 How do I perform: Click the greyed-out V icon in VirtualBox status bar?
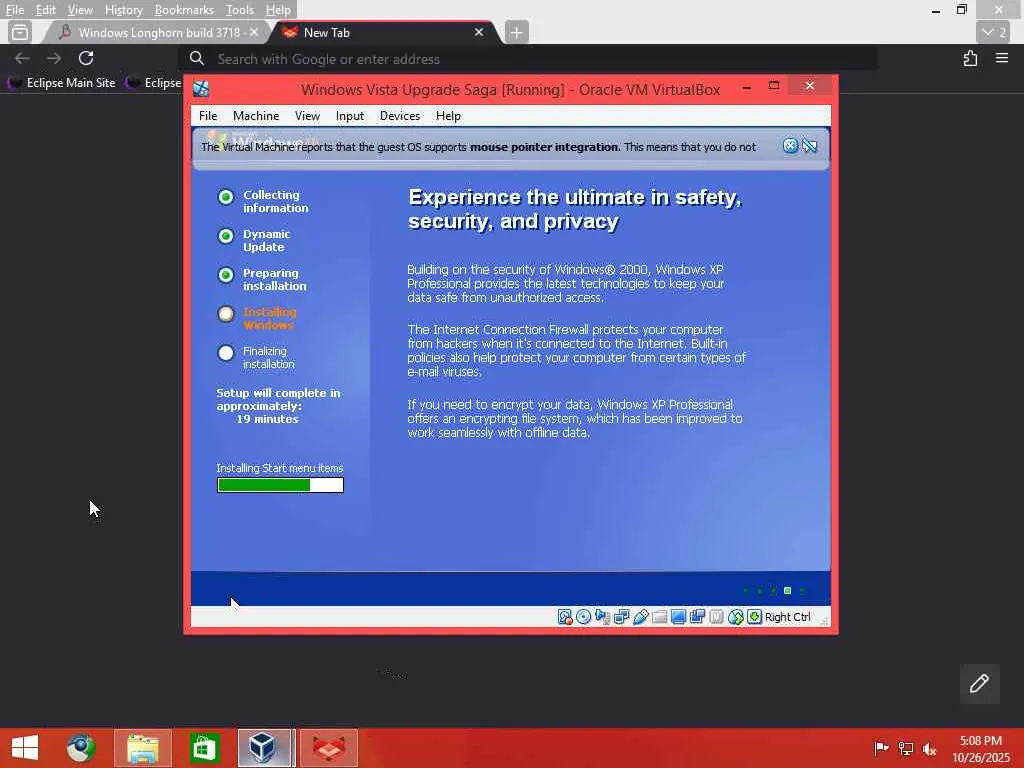[716, 617]
